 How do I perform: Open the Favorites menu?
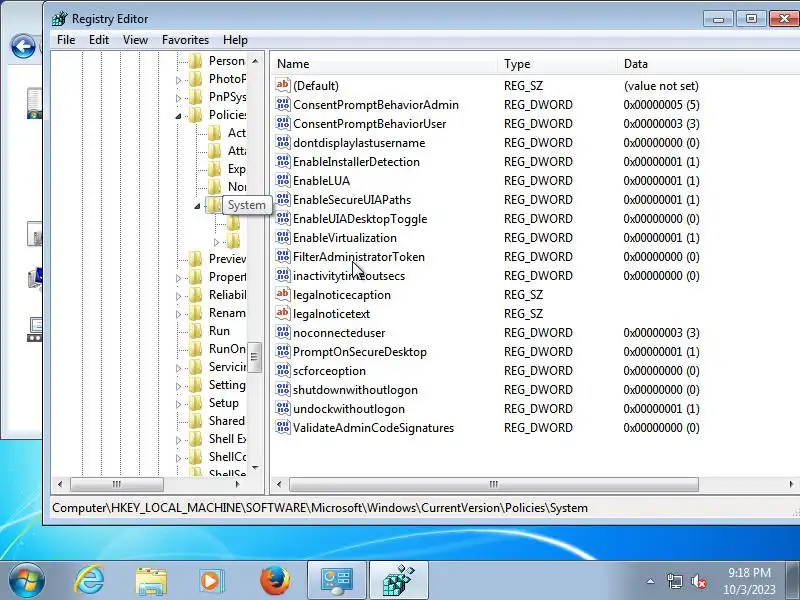[x=185, y=40]
